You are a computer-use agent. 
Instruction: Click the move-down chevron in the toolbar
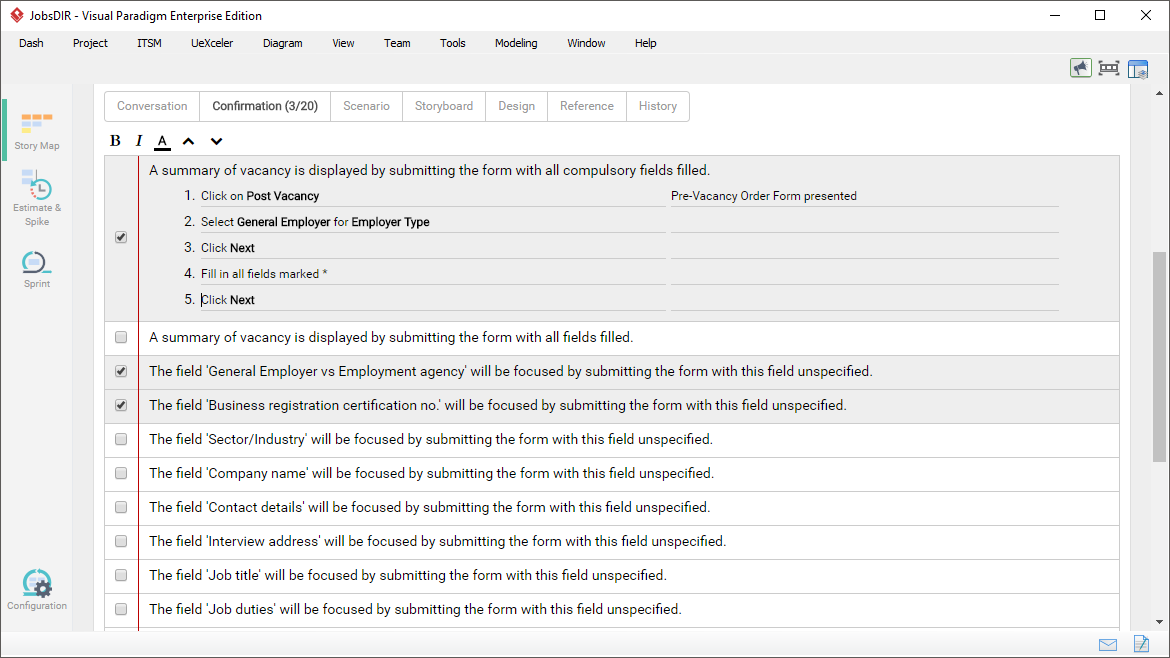[216, 141]
